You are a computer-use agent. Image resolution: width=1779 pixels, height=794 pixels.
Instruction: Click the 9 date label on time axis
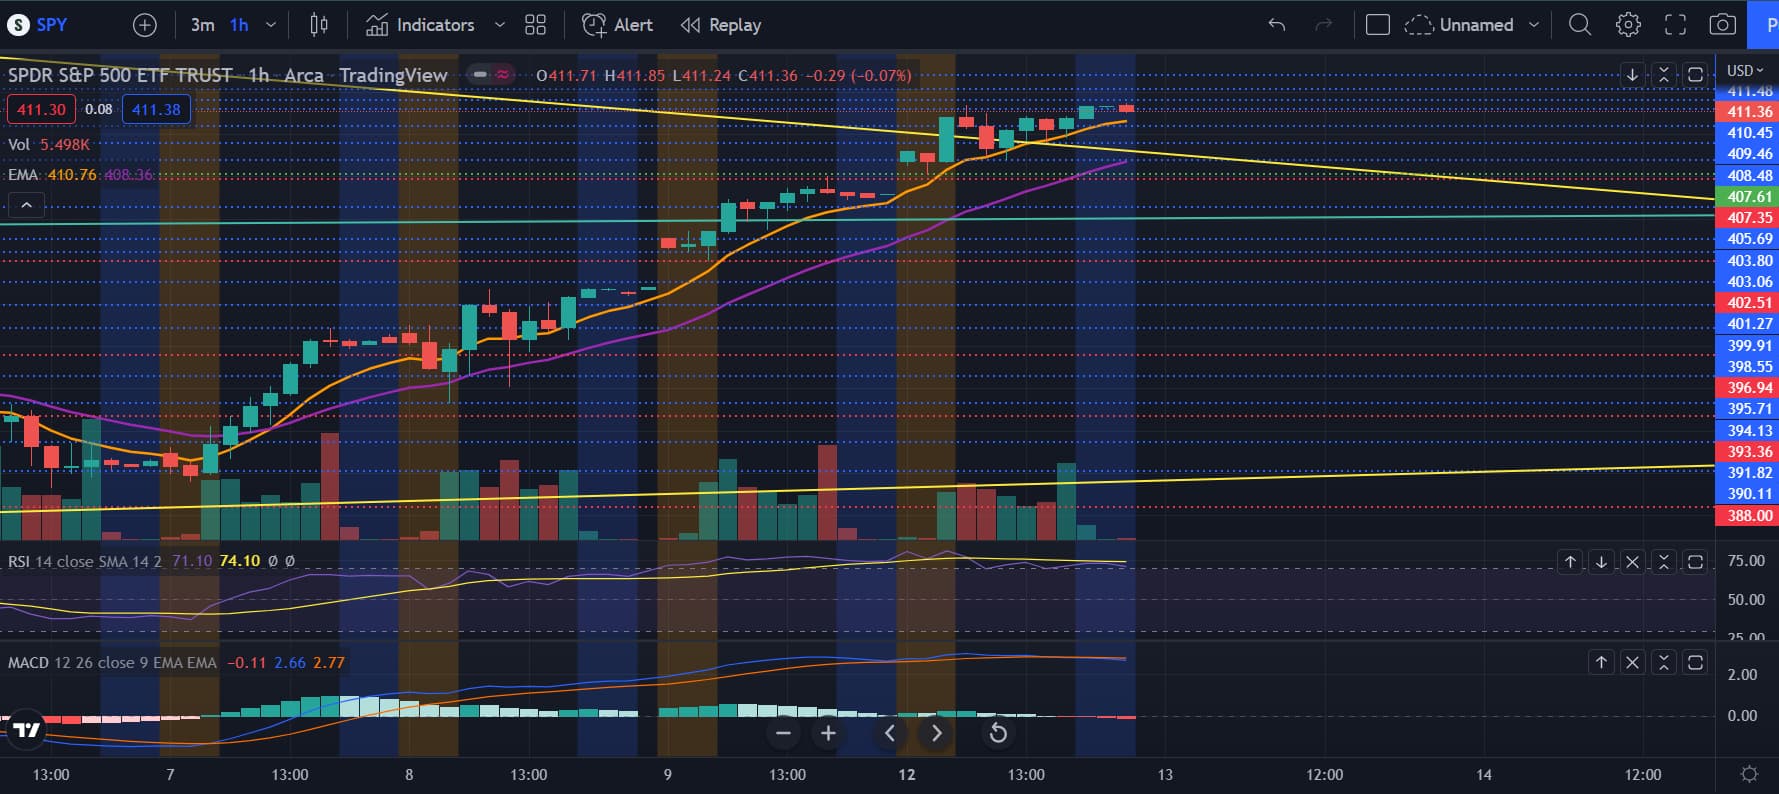pos(667,775)
